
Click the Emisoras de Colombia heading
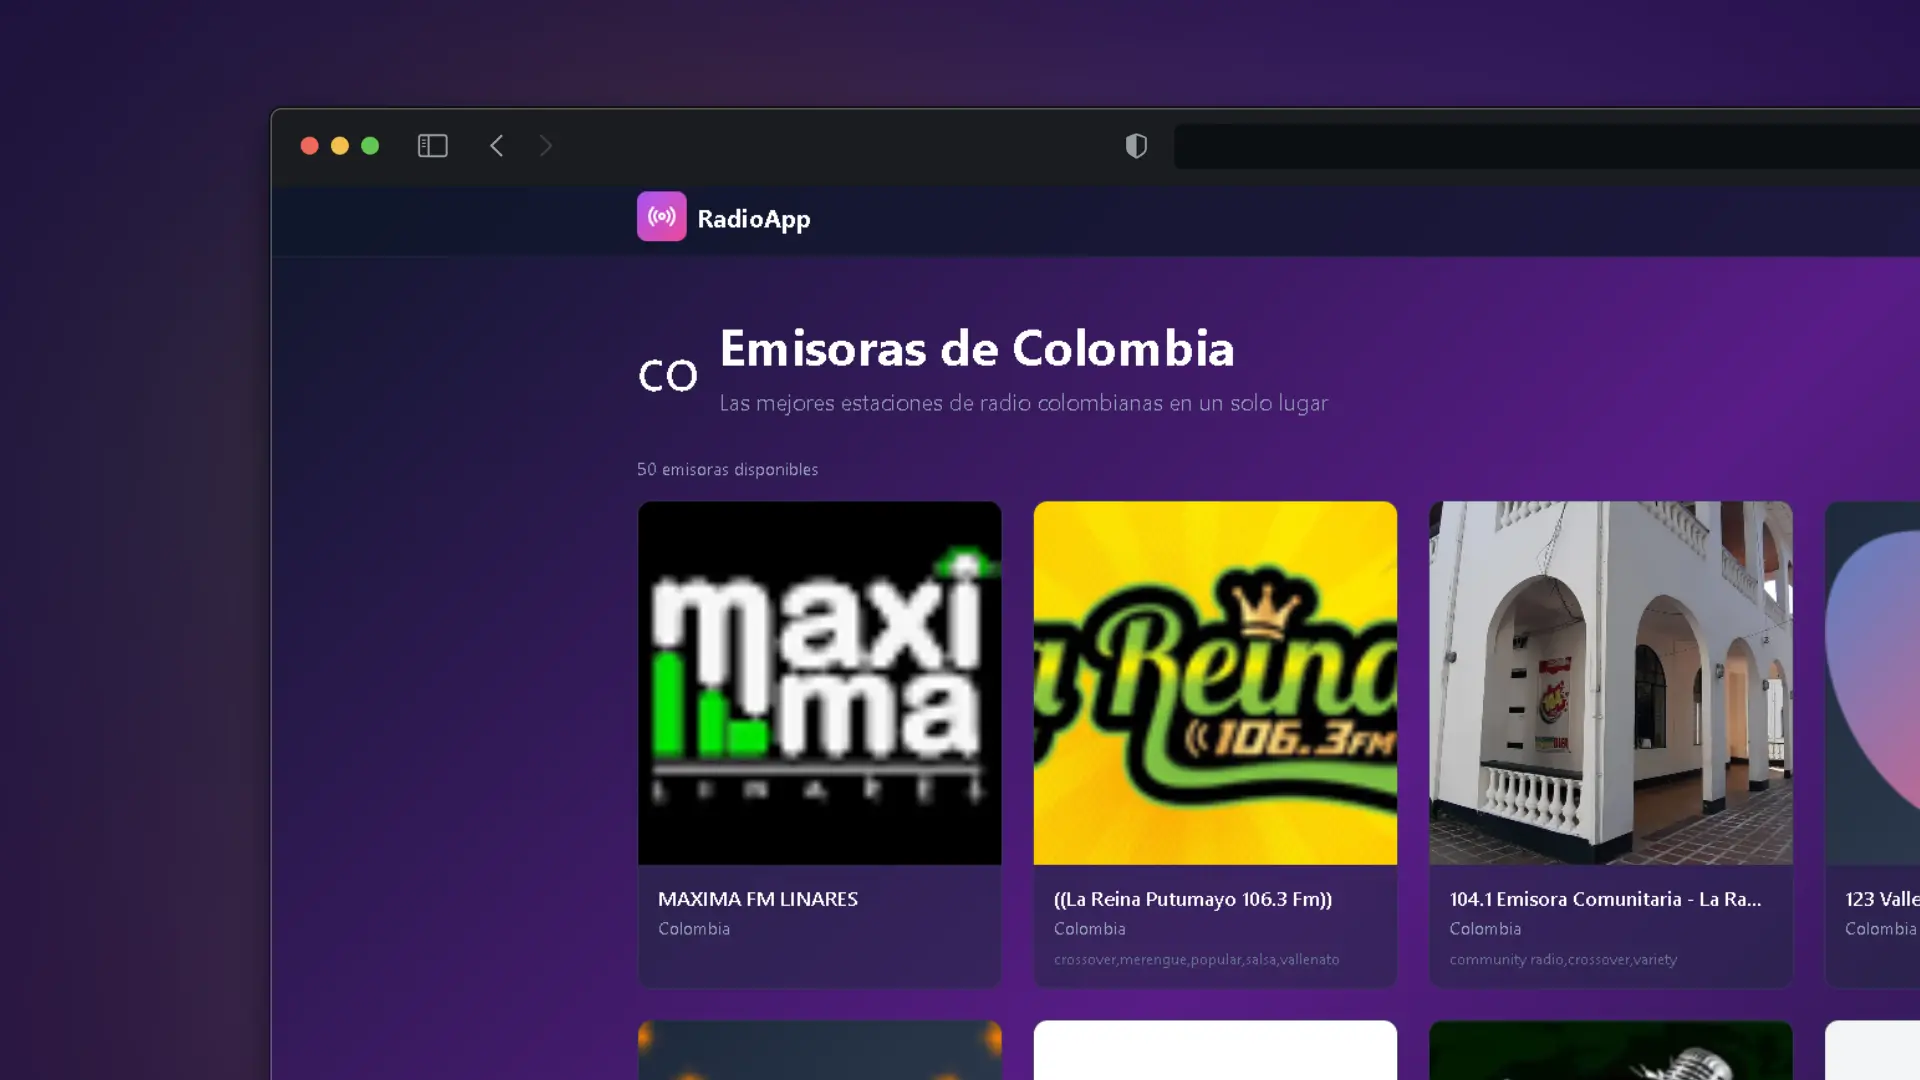[977, 349]
